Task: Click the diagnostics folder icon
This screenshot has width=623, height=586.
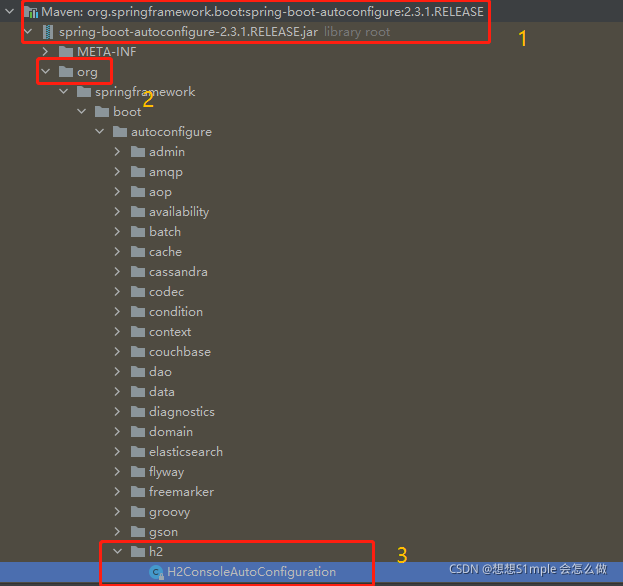Action: (138, 412)
